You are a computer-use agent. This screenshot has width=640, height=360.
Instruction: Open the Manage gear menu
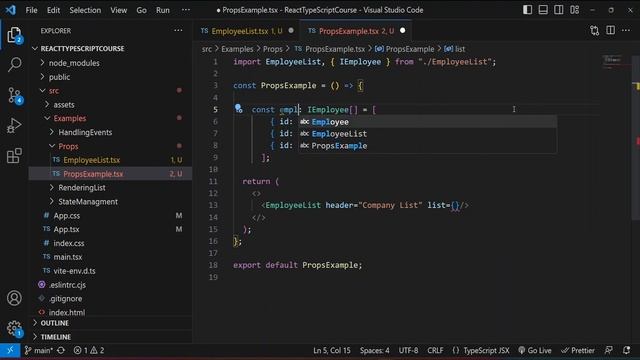click(14, 328)
